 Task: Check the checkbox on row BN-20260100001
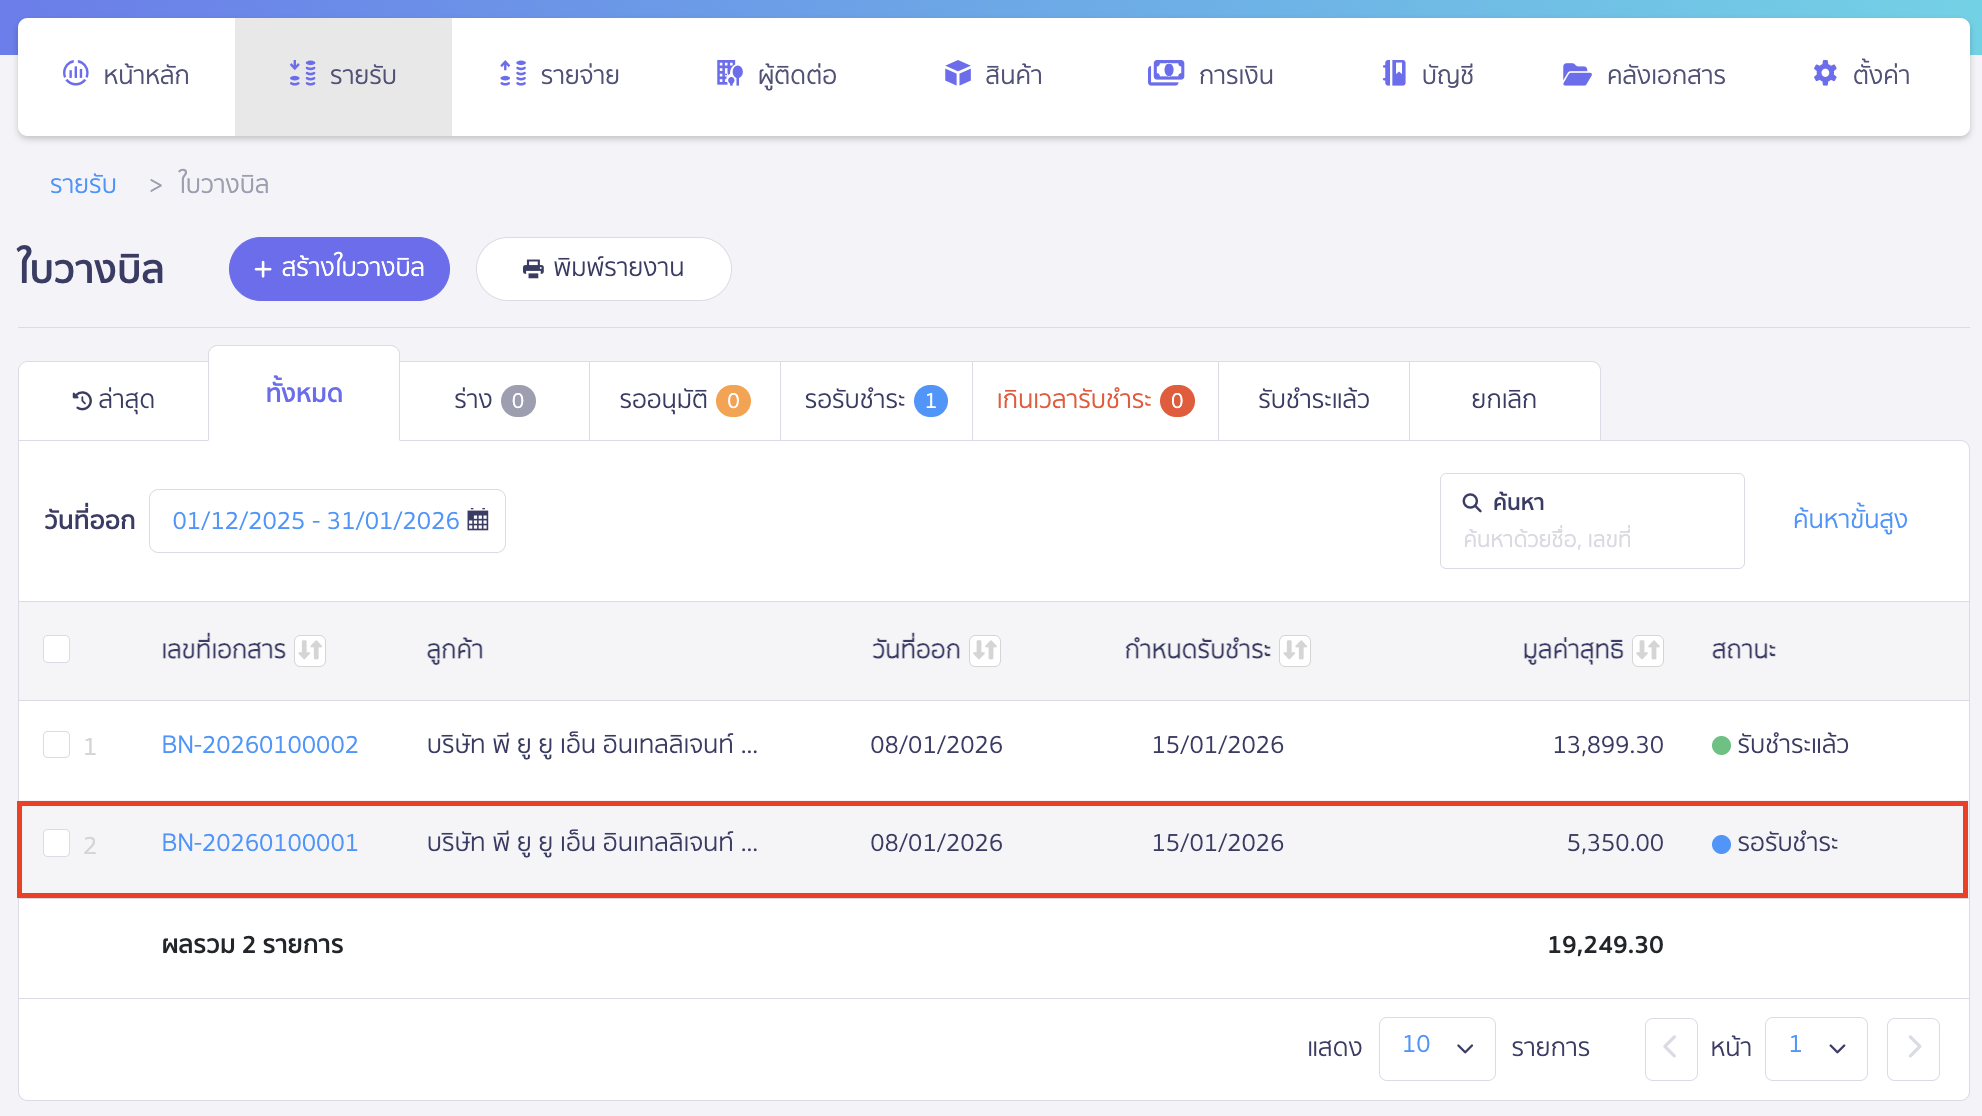pos(57,843)
